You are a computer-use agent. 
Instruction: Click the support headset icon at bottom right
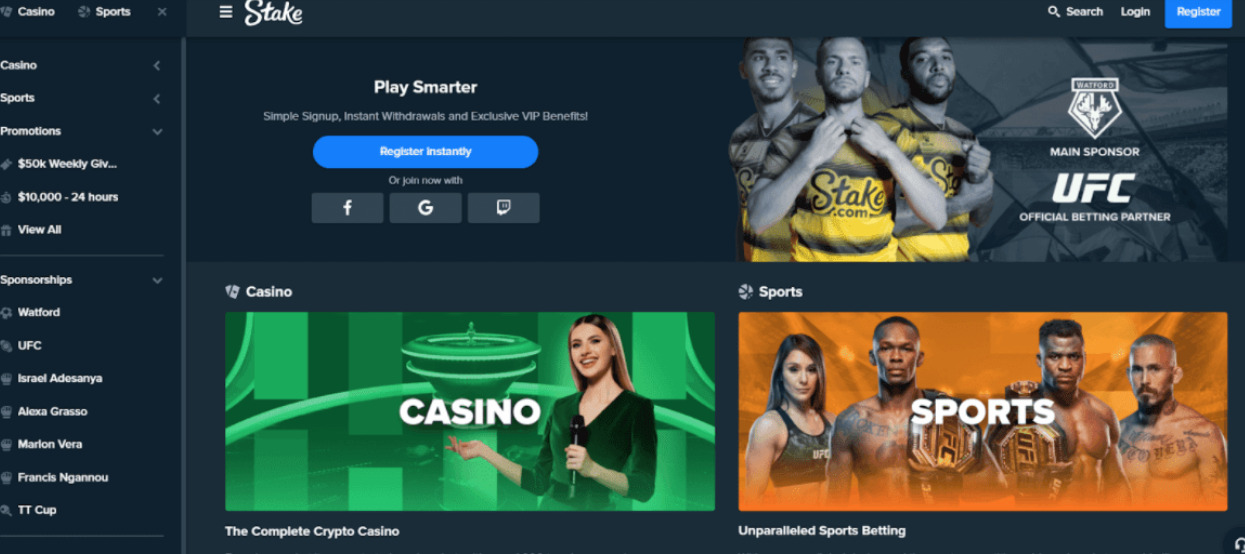pyautogui.click(x=1237, y=545)
